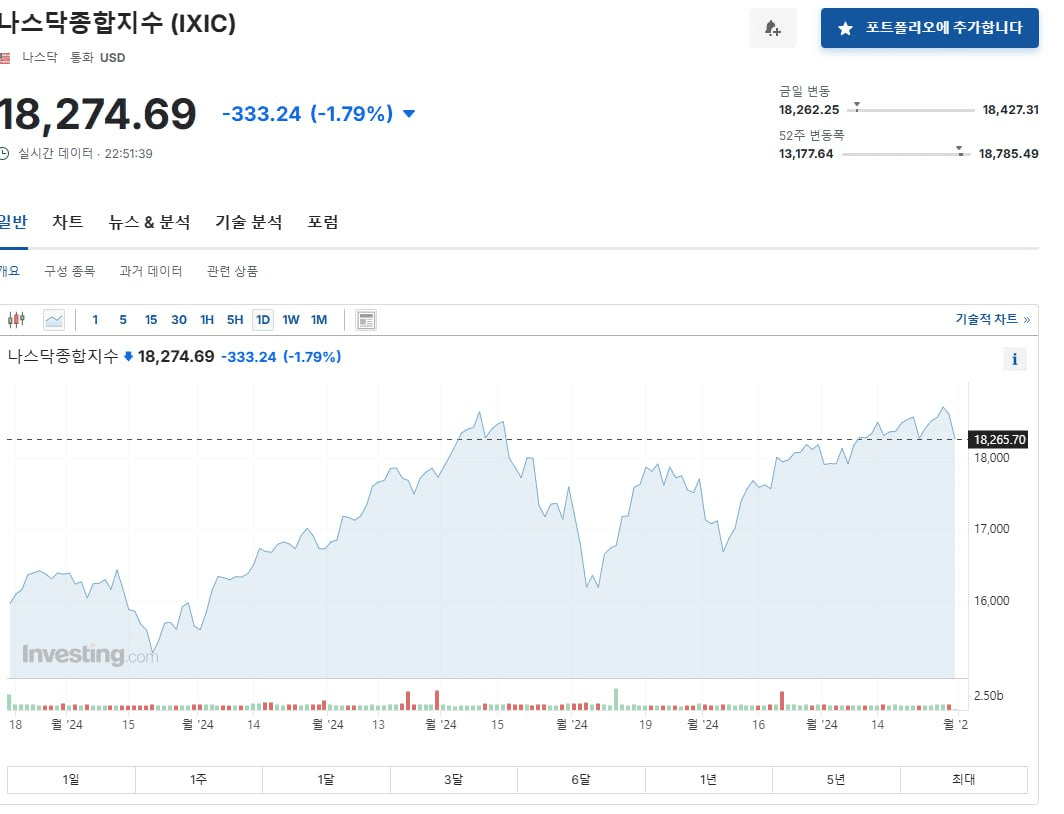The height and width of the screenshot is (814, 1064).
Task: Select the 1M interval
Action: point(319,319)
